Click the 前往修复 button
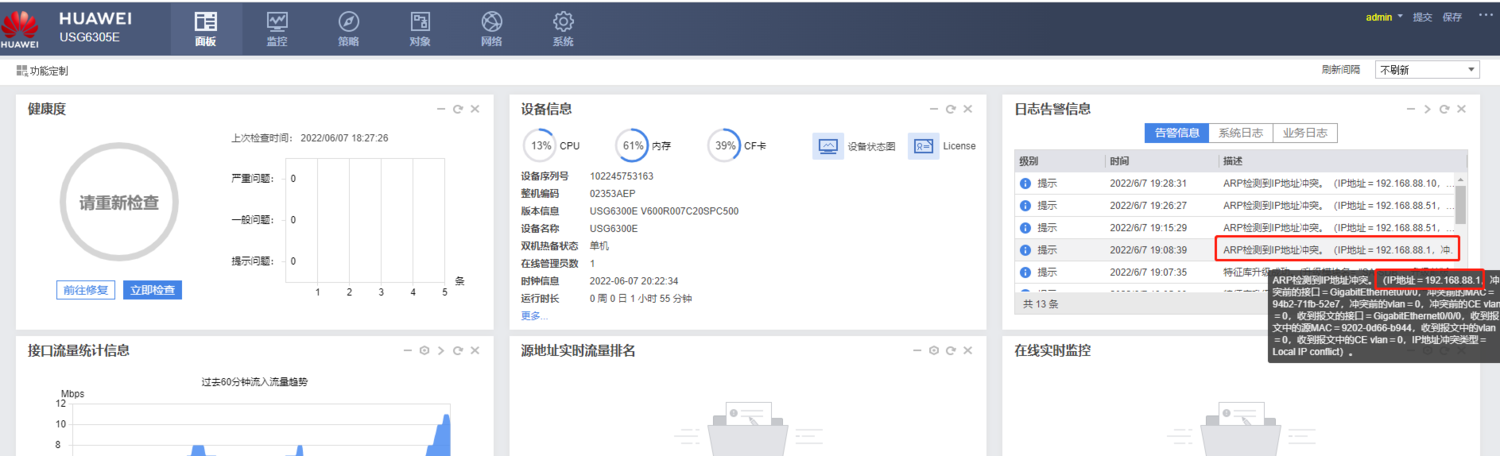The width and height of the screenshot is (1500, 456). click(x=85, y=290)
